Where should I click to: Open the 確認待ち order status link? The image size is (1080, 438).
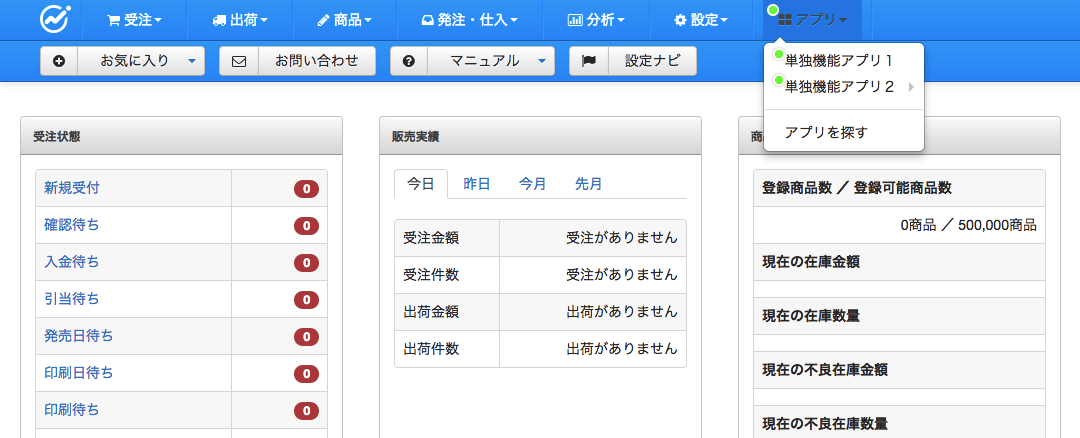(x=72, y=225)
